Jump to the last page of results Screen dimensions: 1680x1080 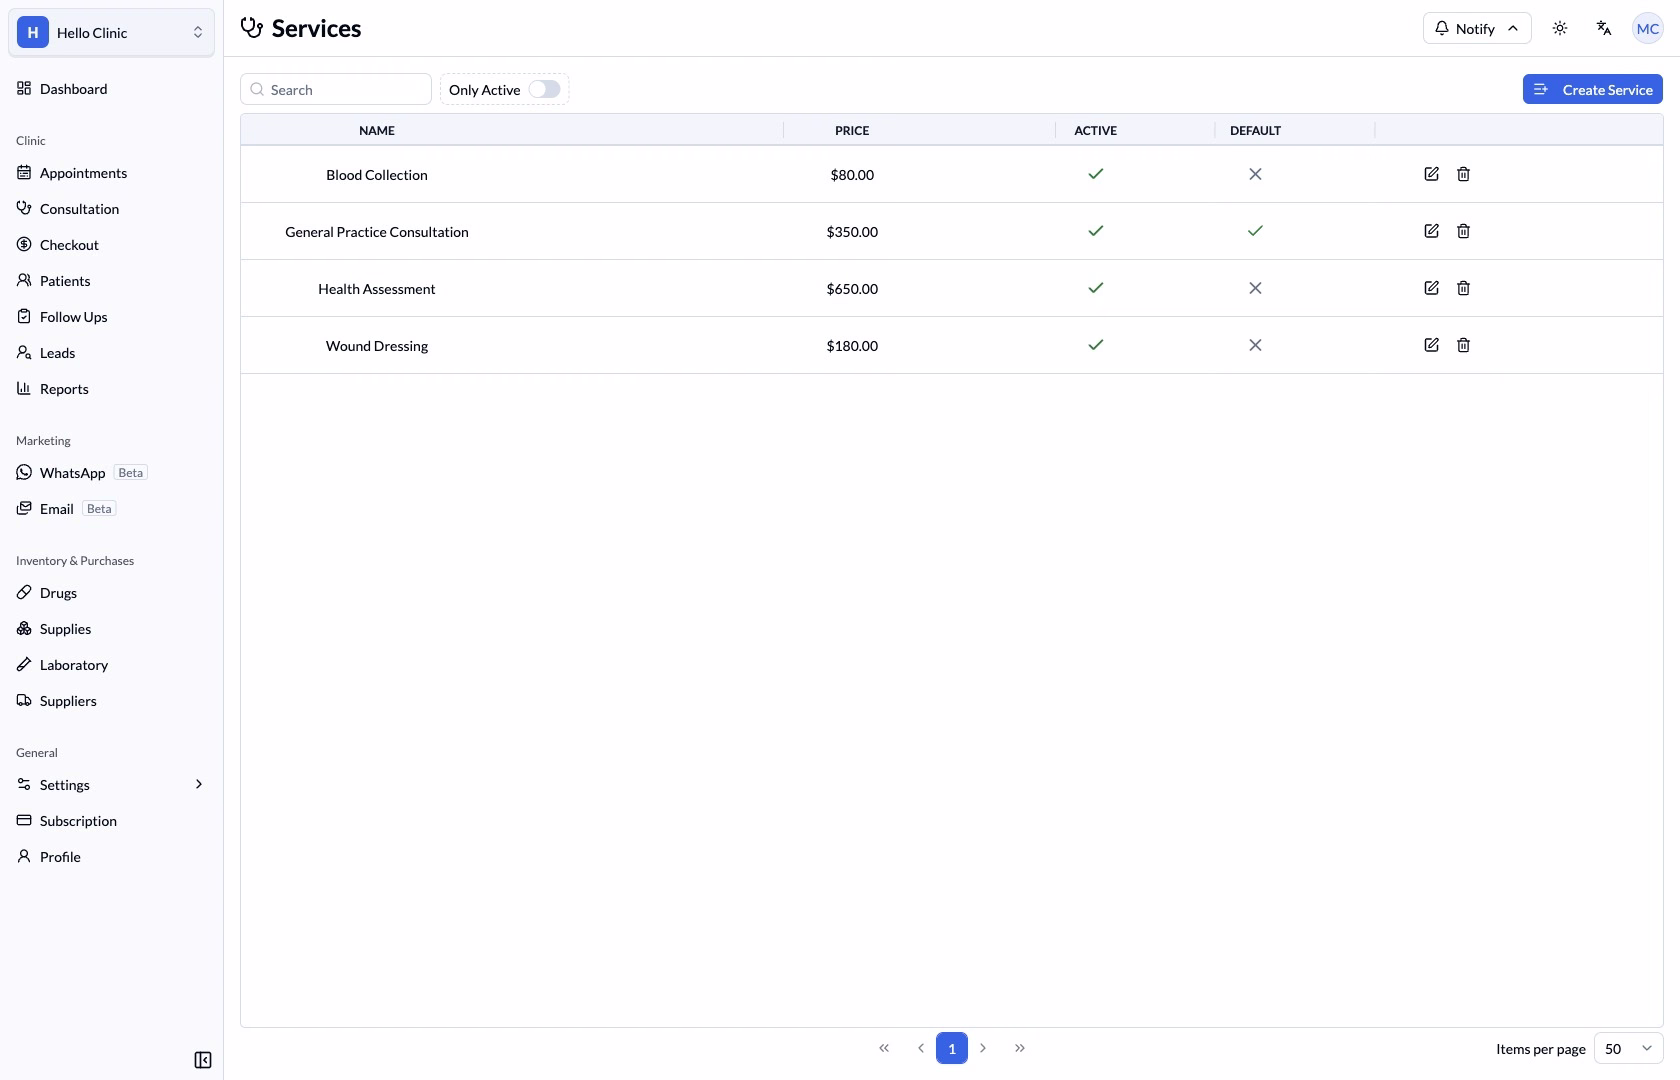click(1020, 1048)
